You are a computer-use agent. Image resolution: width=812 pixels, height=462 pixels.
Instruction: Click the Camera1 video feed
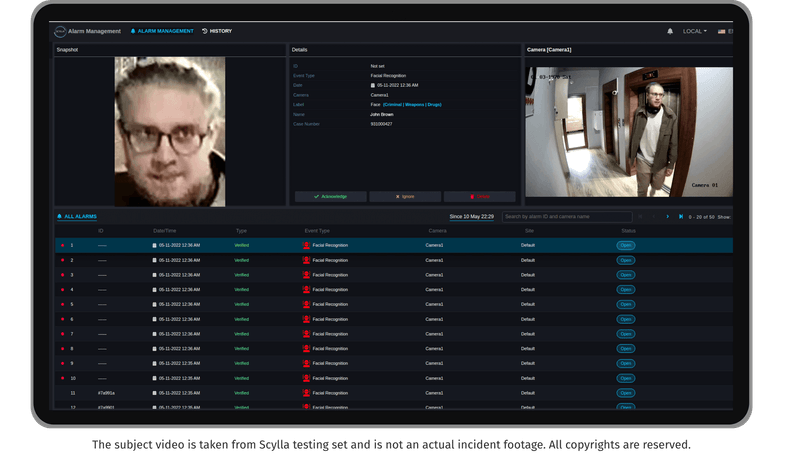coord(629,132)
